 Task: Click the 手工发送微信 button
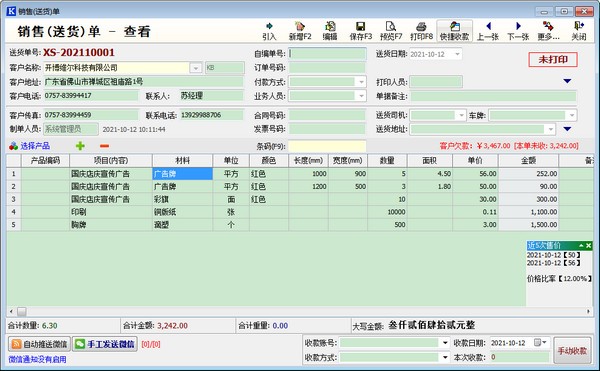click(x=105, y=344)
